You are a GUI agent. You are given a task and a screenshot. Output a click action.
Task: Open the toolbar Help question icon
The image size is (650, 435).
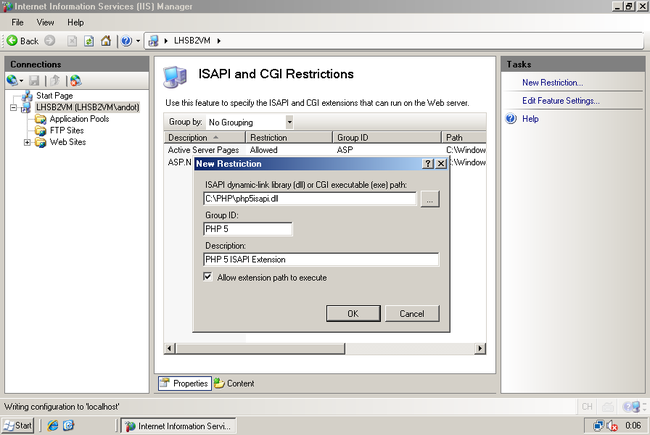(126, 41)
